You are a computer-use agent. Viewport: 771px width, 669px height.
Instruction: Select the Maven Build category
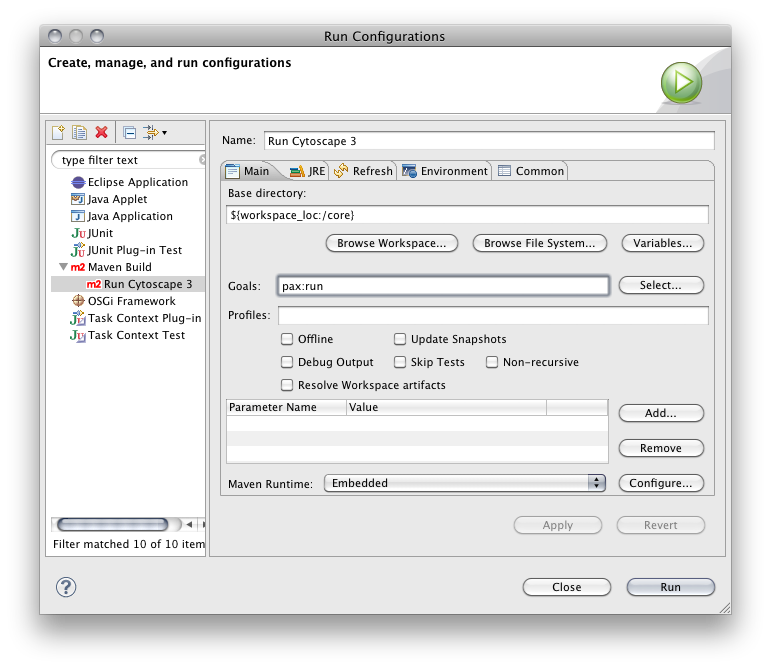click(x=111, y=267)
